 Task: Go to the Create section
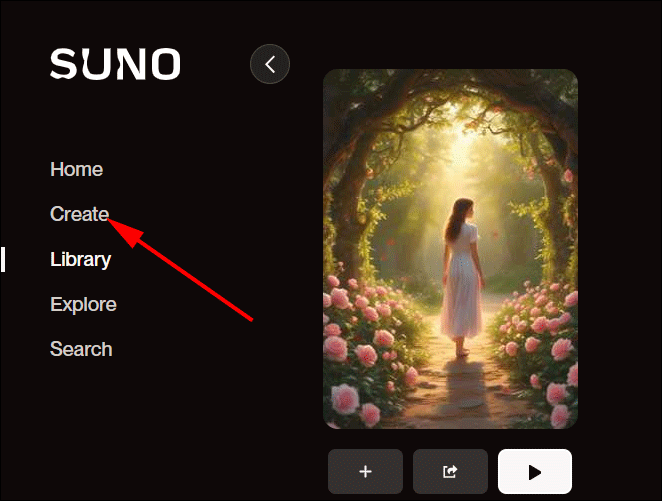[79, 214]
